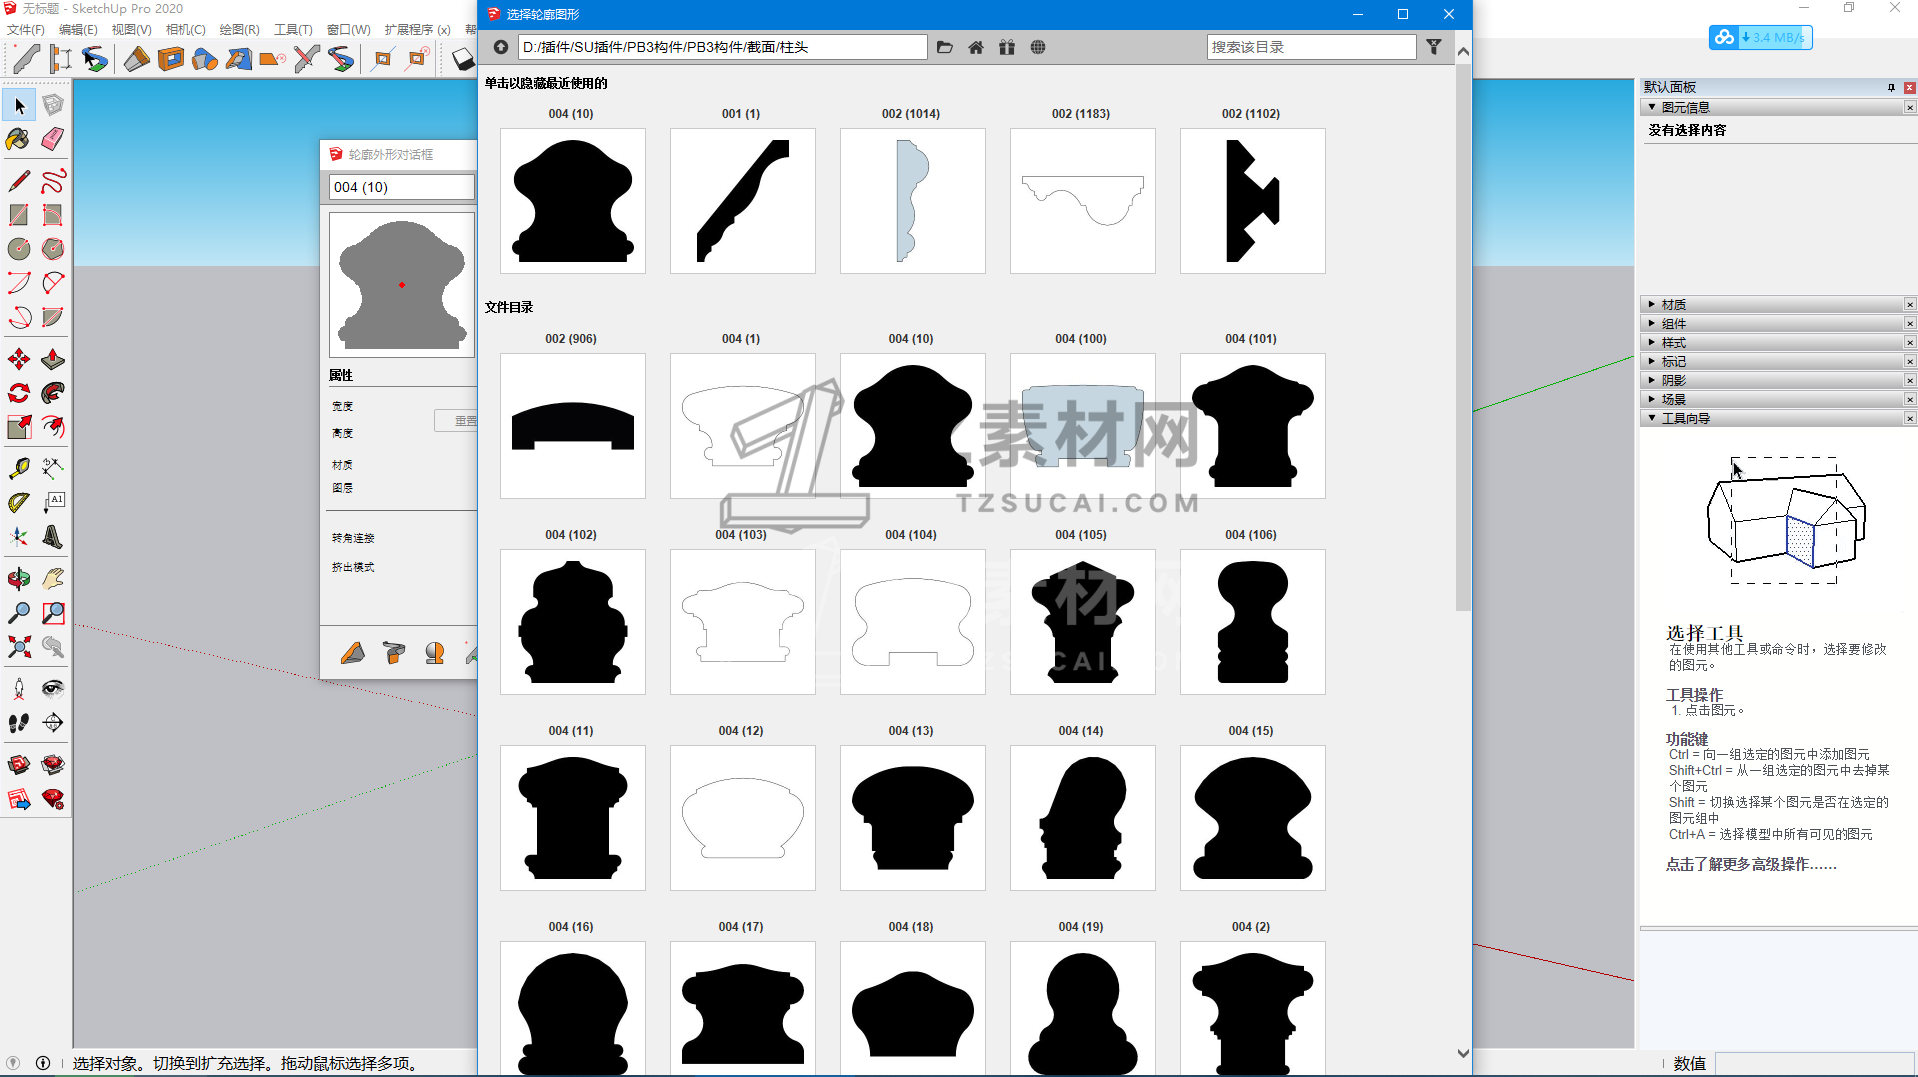
Task: Click the 搜索该目录 search field
Action: pyautogui.click(x=1310, y=47)
